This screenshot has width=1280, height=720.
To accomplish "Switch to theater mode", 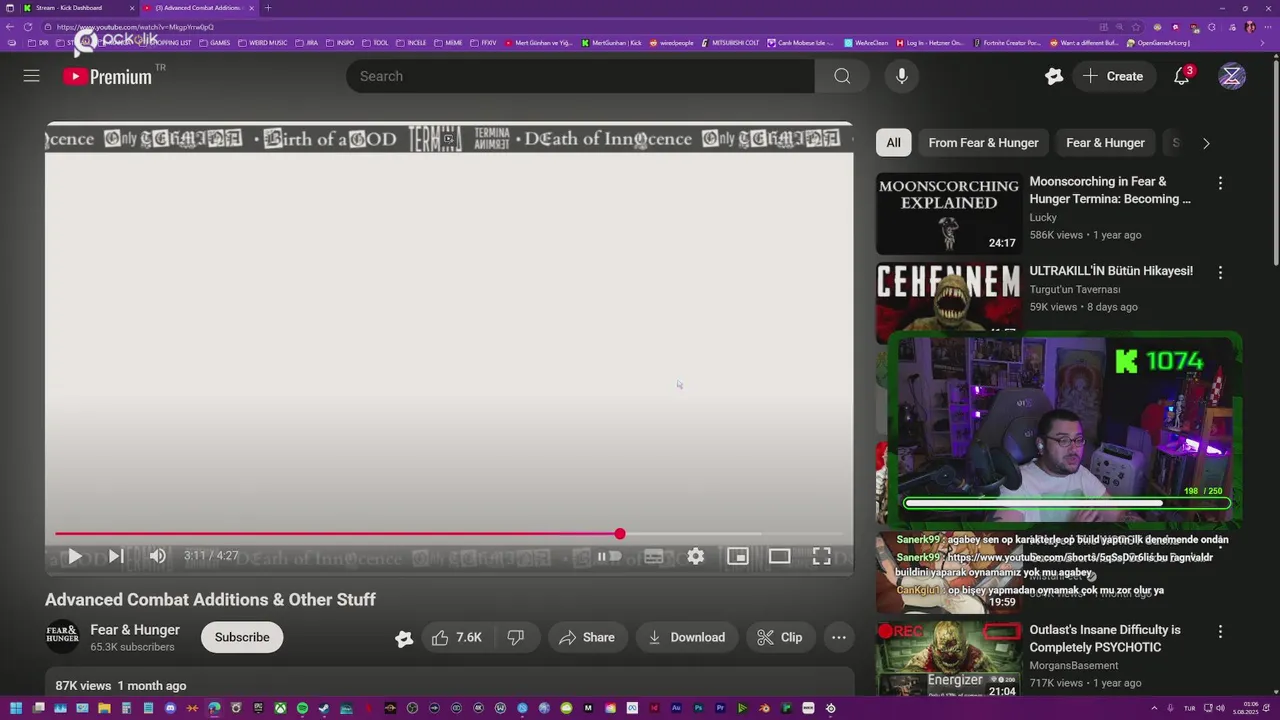I will pos(779,557).
